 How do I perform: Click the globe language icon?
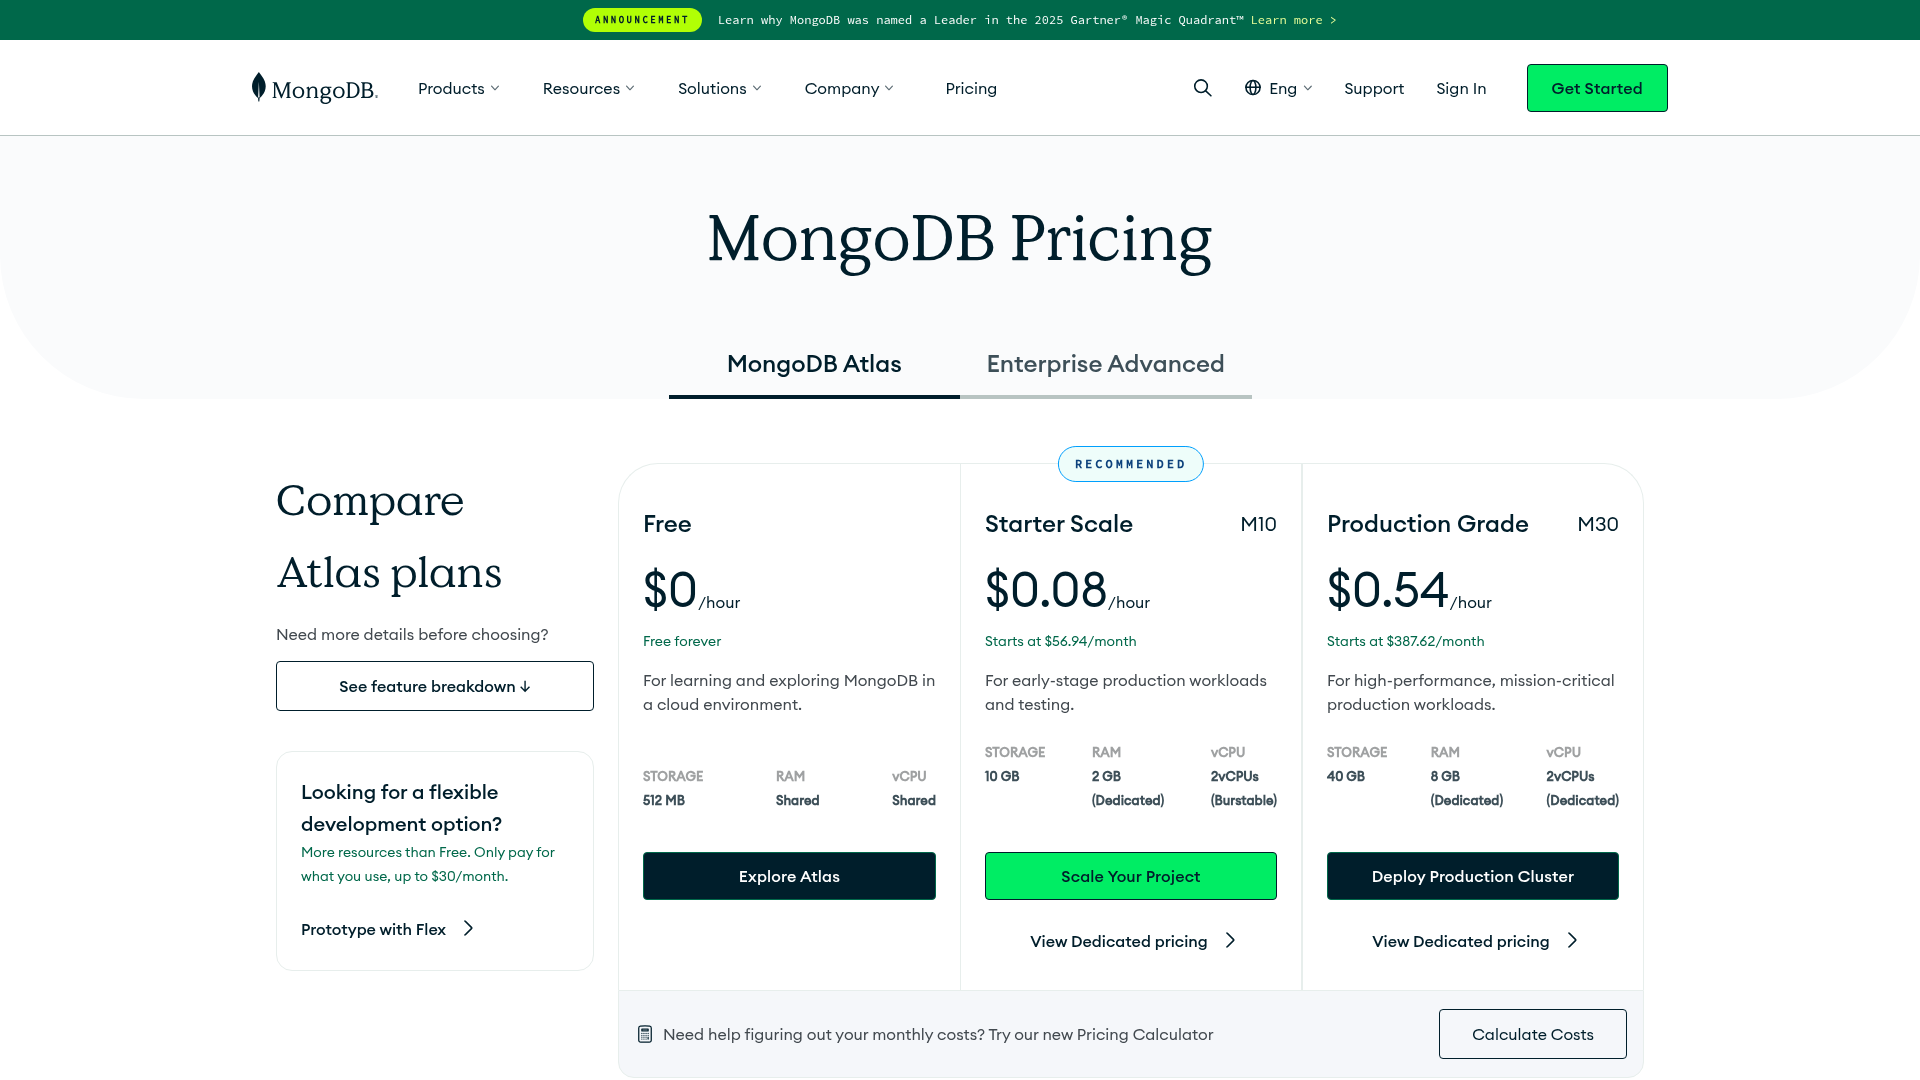[1253, 88]
